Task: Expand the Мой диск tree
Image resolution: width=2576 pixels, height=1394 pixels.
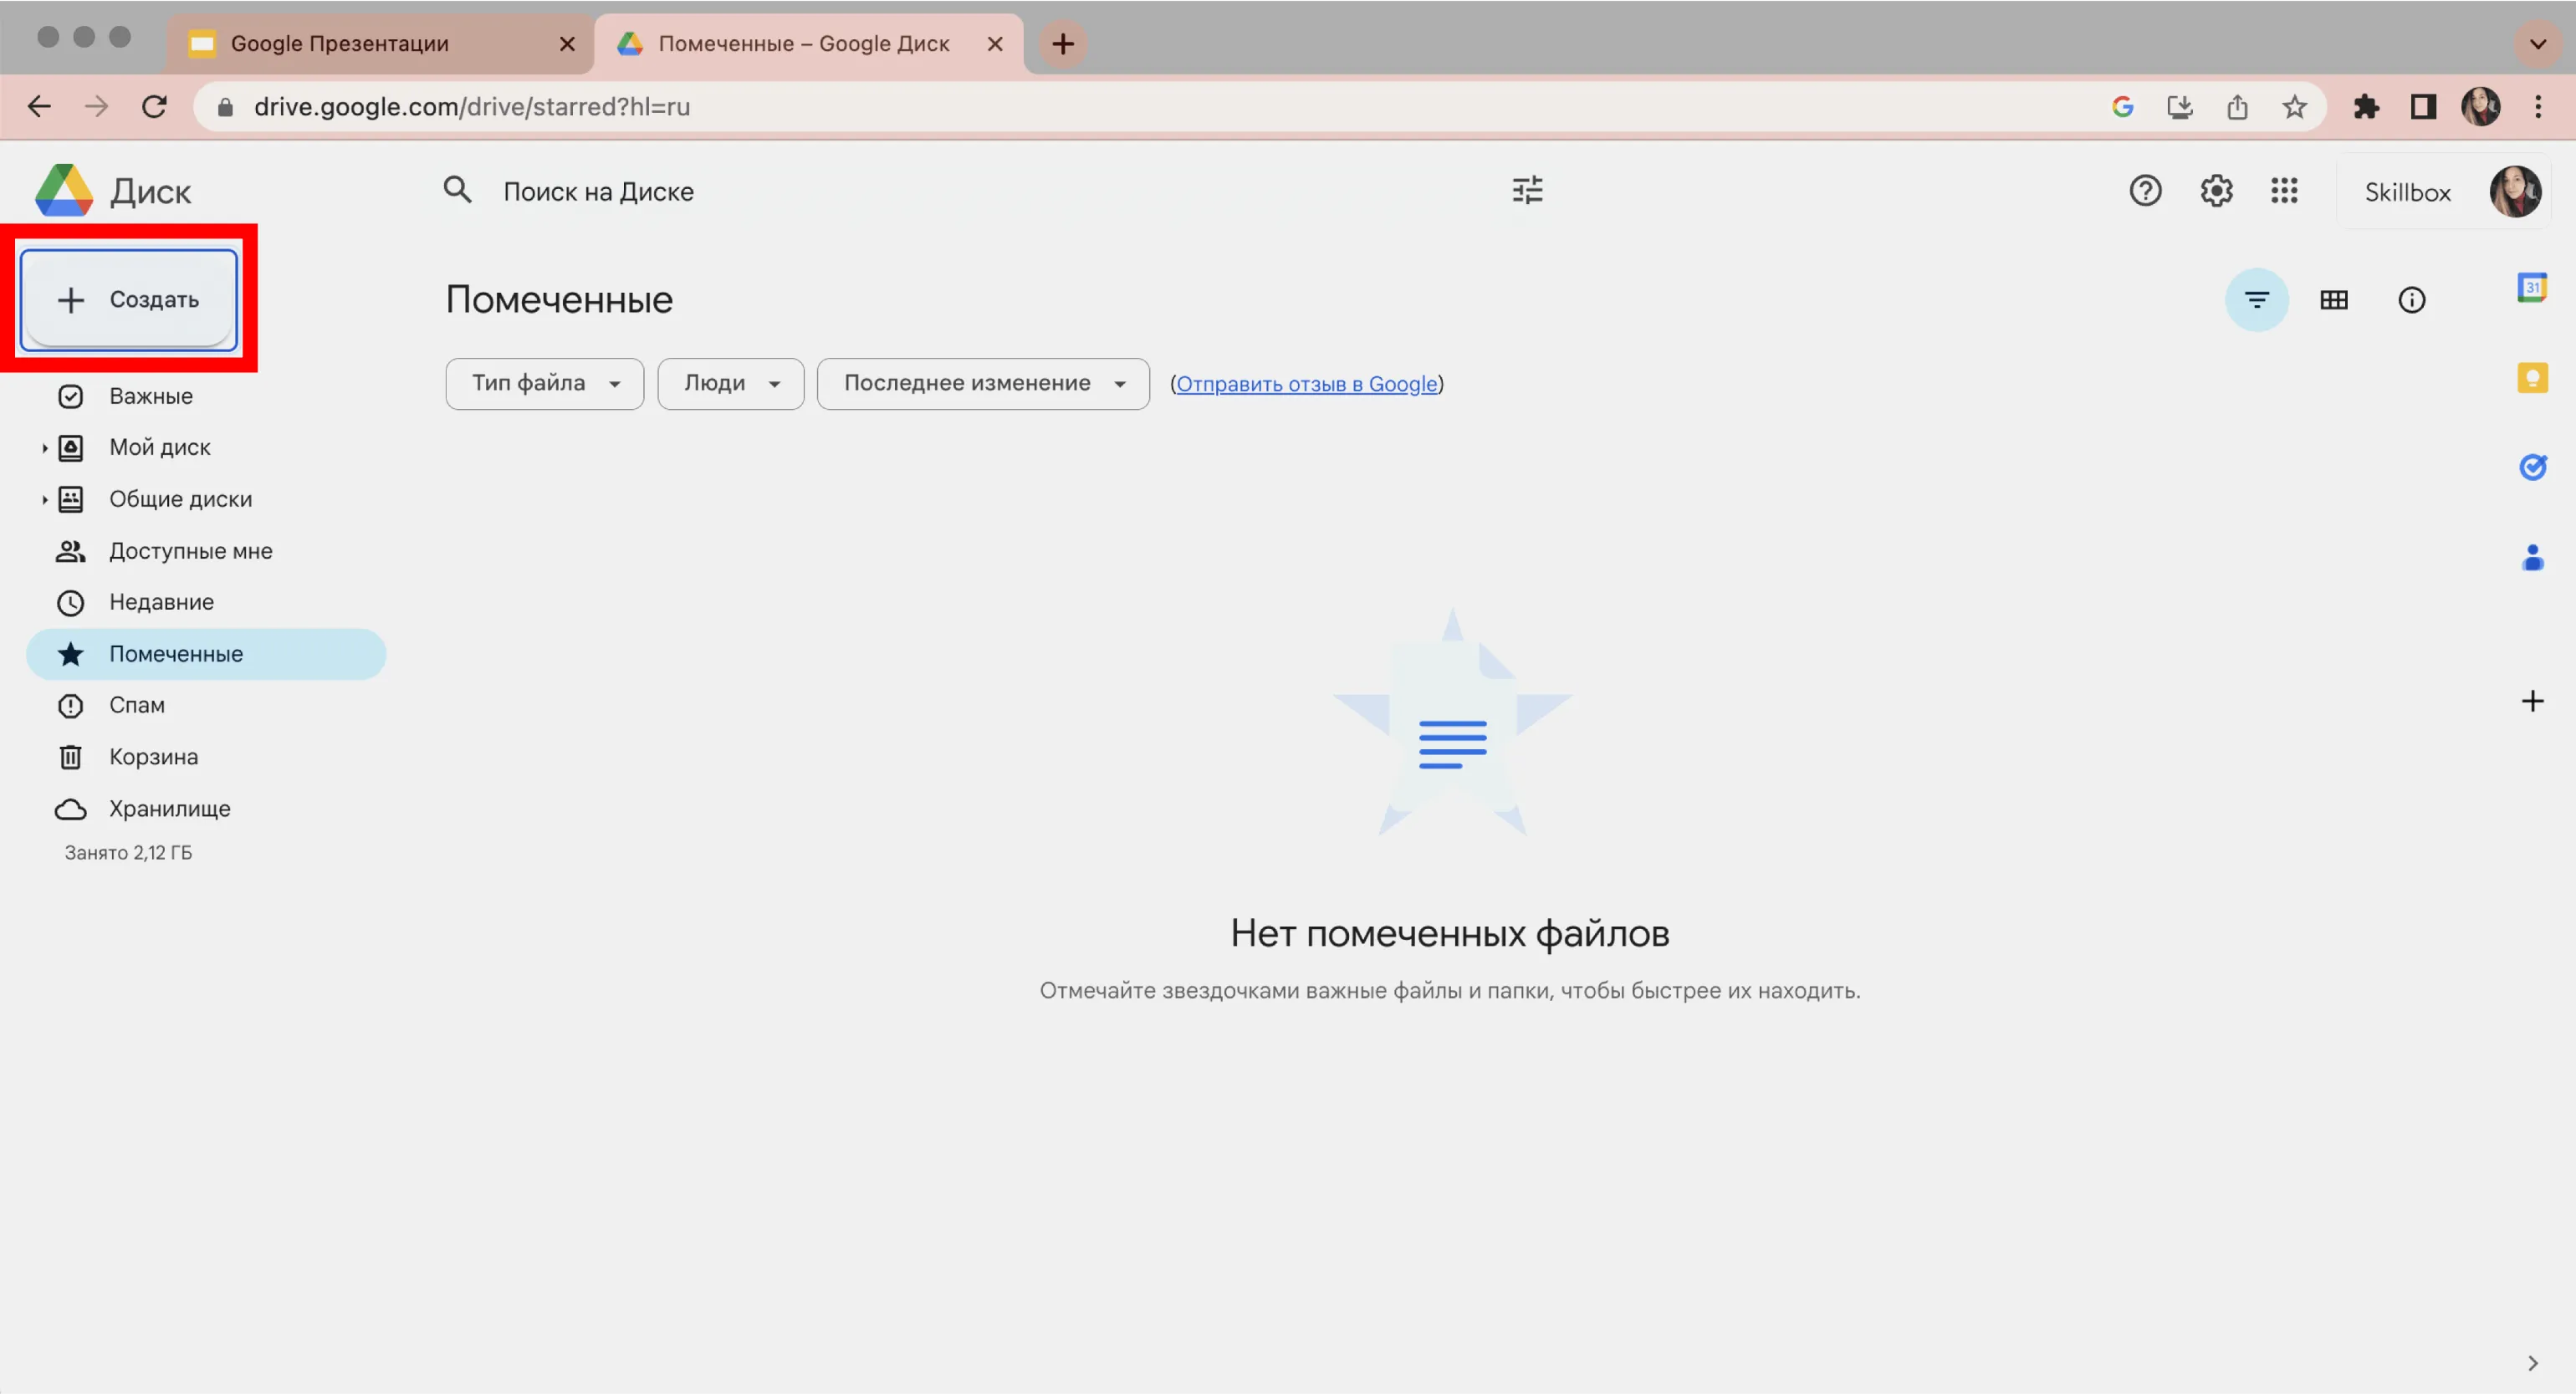Action: (44, 448)
